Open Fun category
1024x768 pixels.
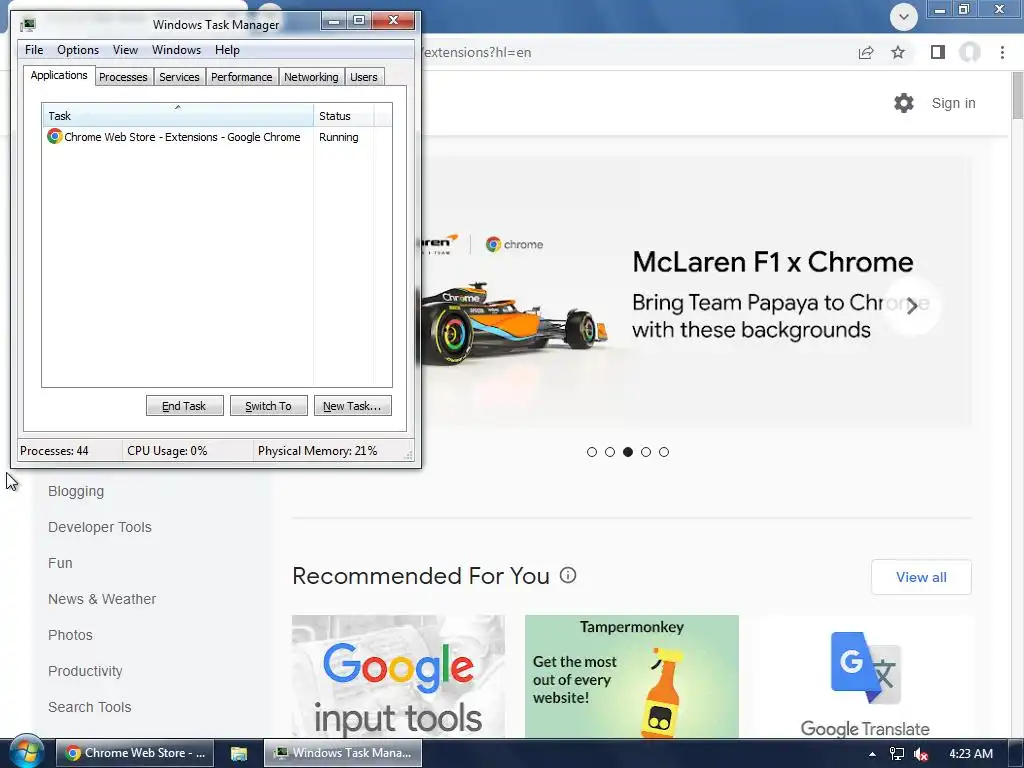60,563
